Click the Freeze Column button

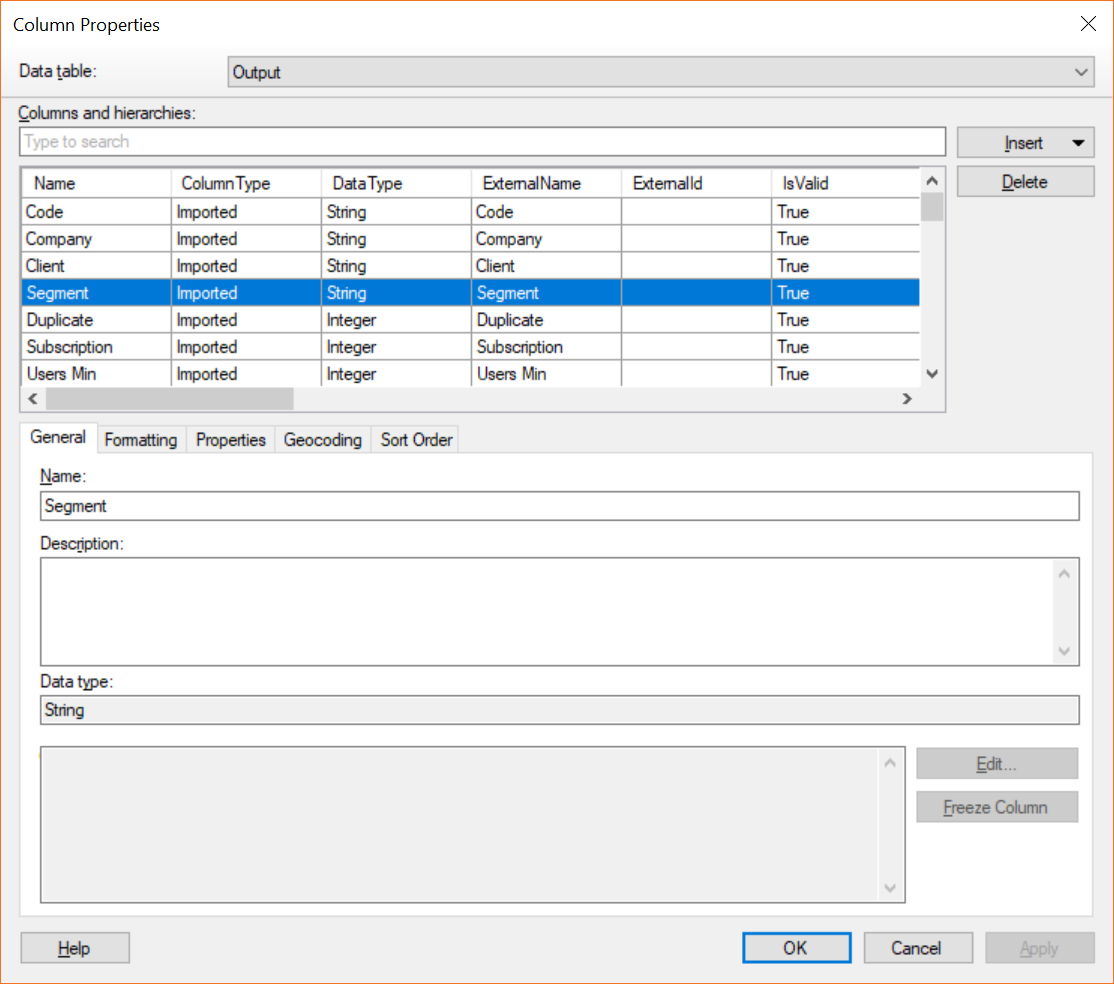tap(997, 807)
